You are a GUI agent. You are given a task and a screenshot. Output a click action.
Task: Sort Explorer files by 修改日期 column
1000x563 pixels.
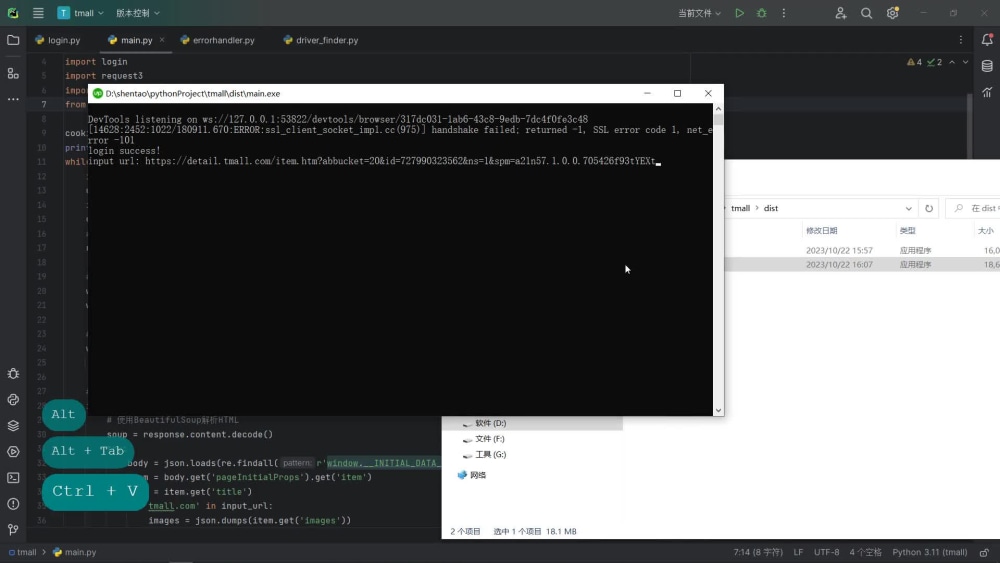click(821, 231)
